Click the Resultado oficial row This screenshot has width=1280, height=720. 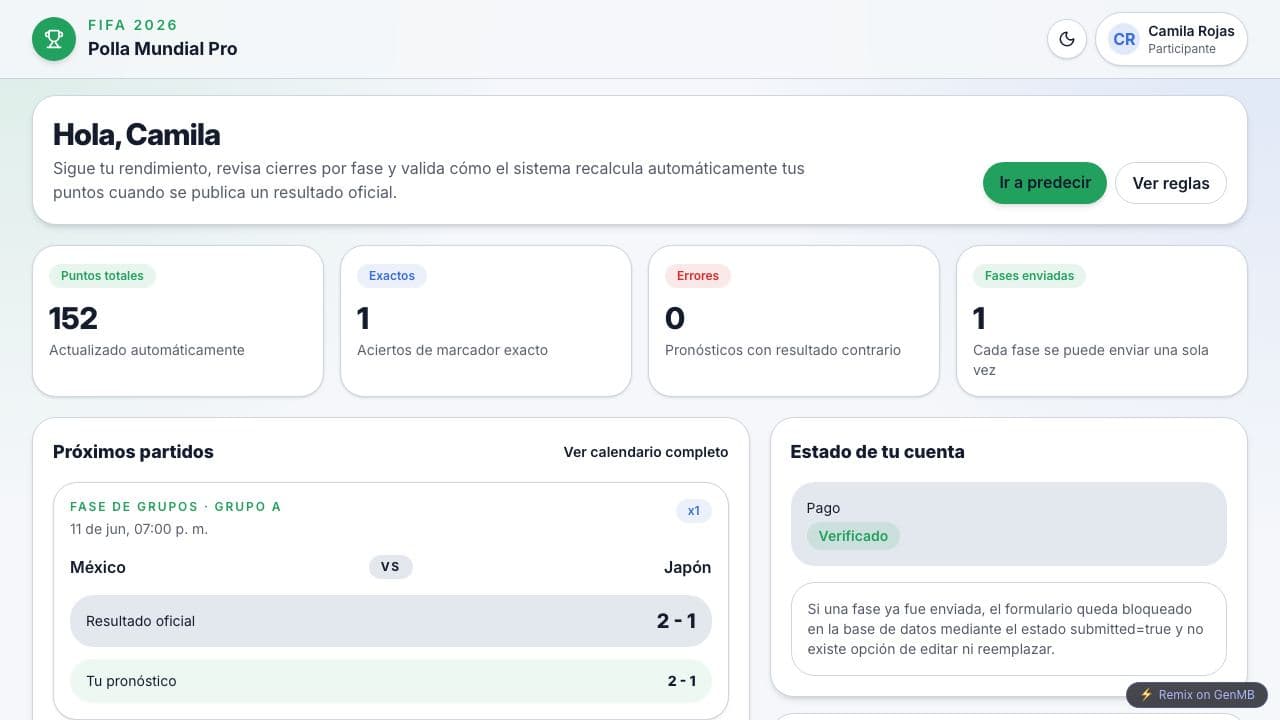(391, 621)
